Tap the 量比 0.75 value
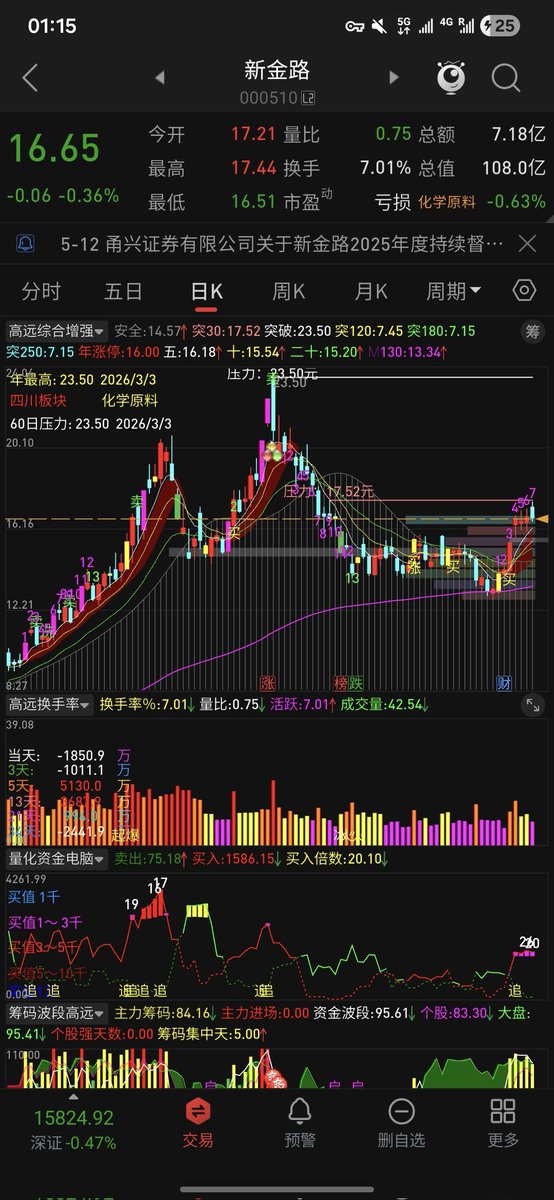This screenshot has width=554, height=1200. 393,133
